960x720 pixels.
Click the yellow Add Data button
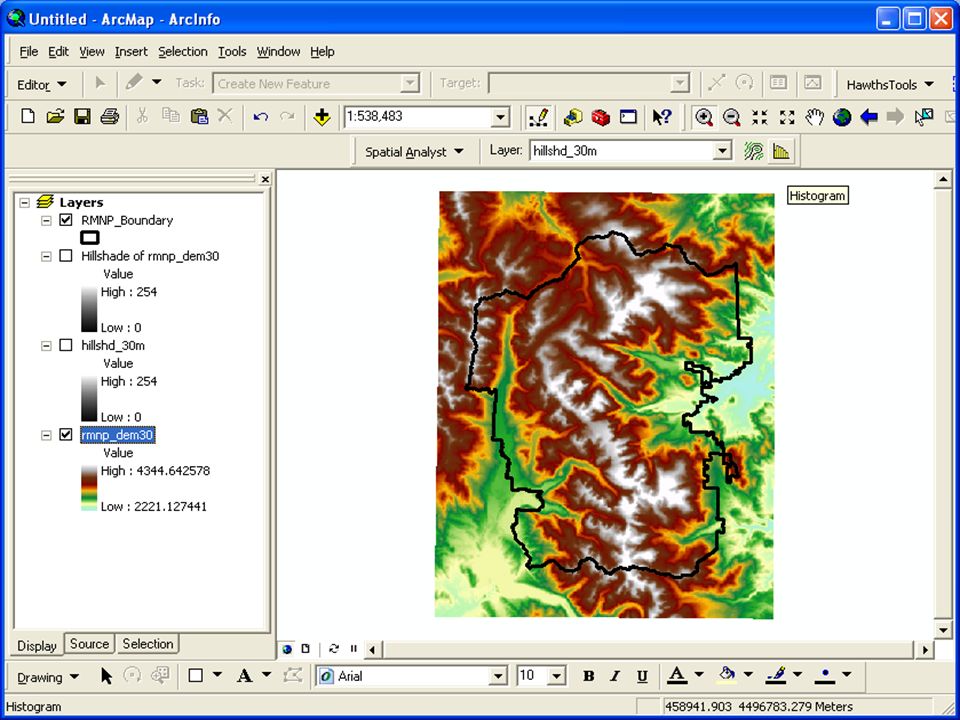(322, 116)
